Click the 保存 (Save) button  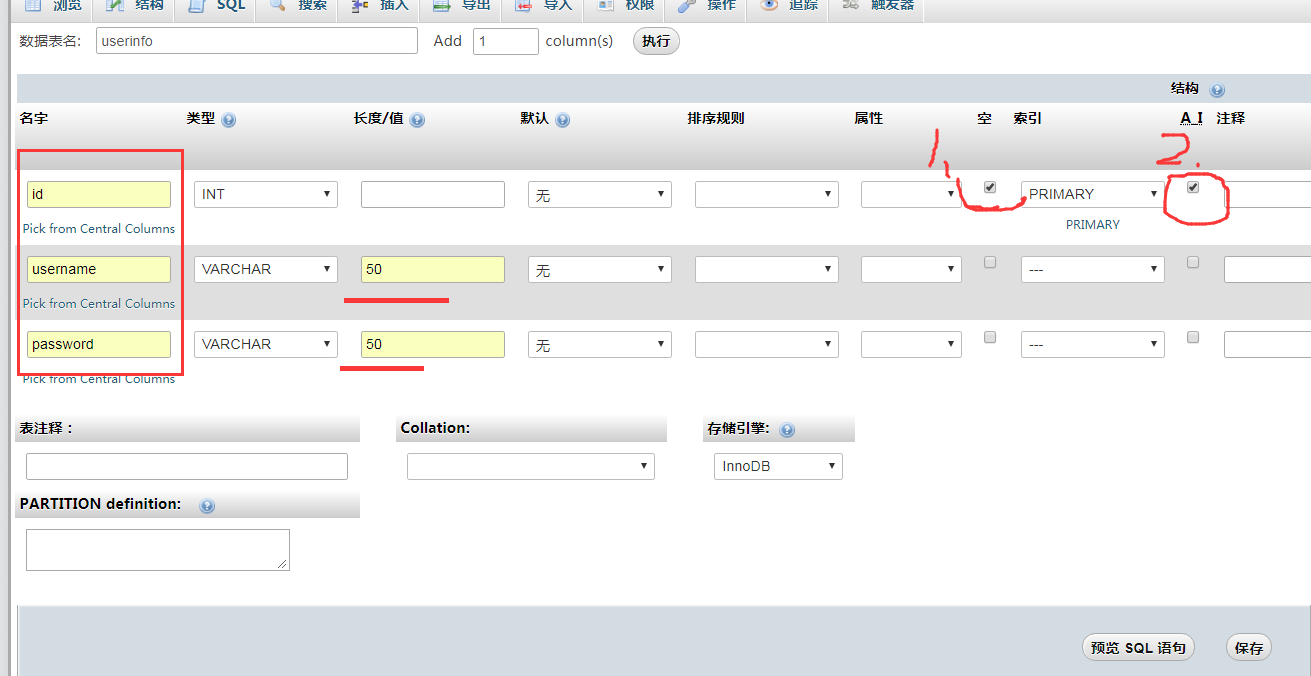[1248, 647]
